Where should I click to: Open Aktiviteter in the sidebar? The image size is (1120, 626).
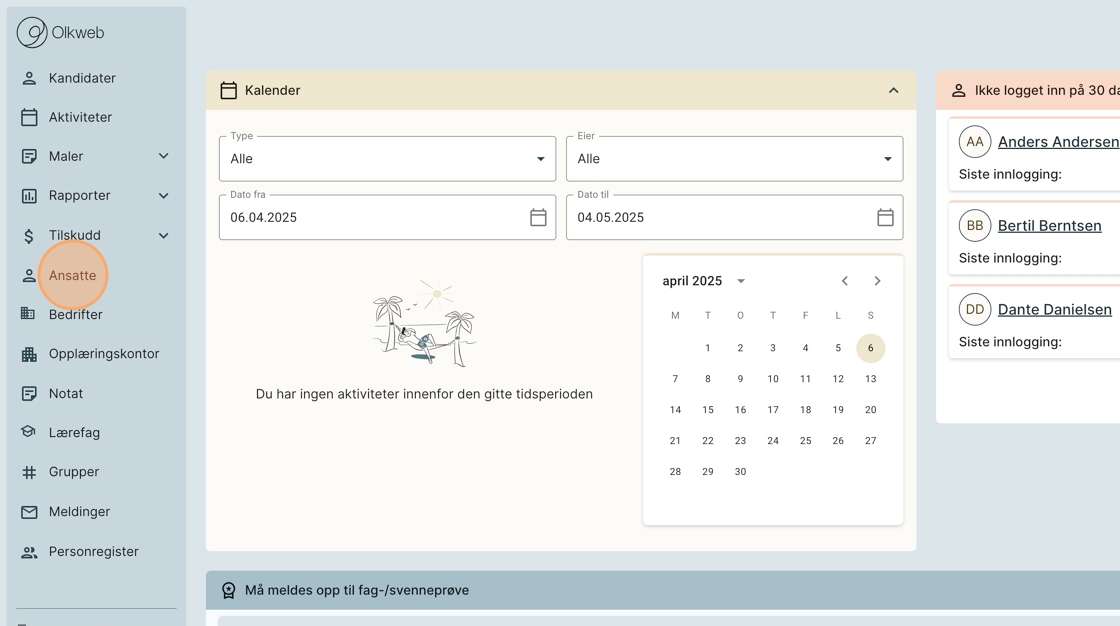(x=80, y=117)
